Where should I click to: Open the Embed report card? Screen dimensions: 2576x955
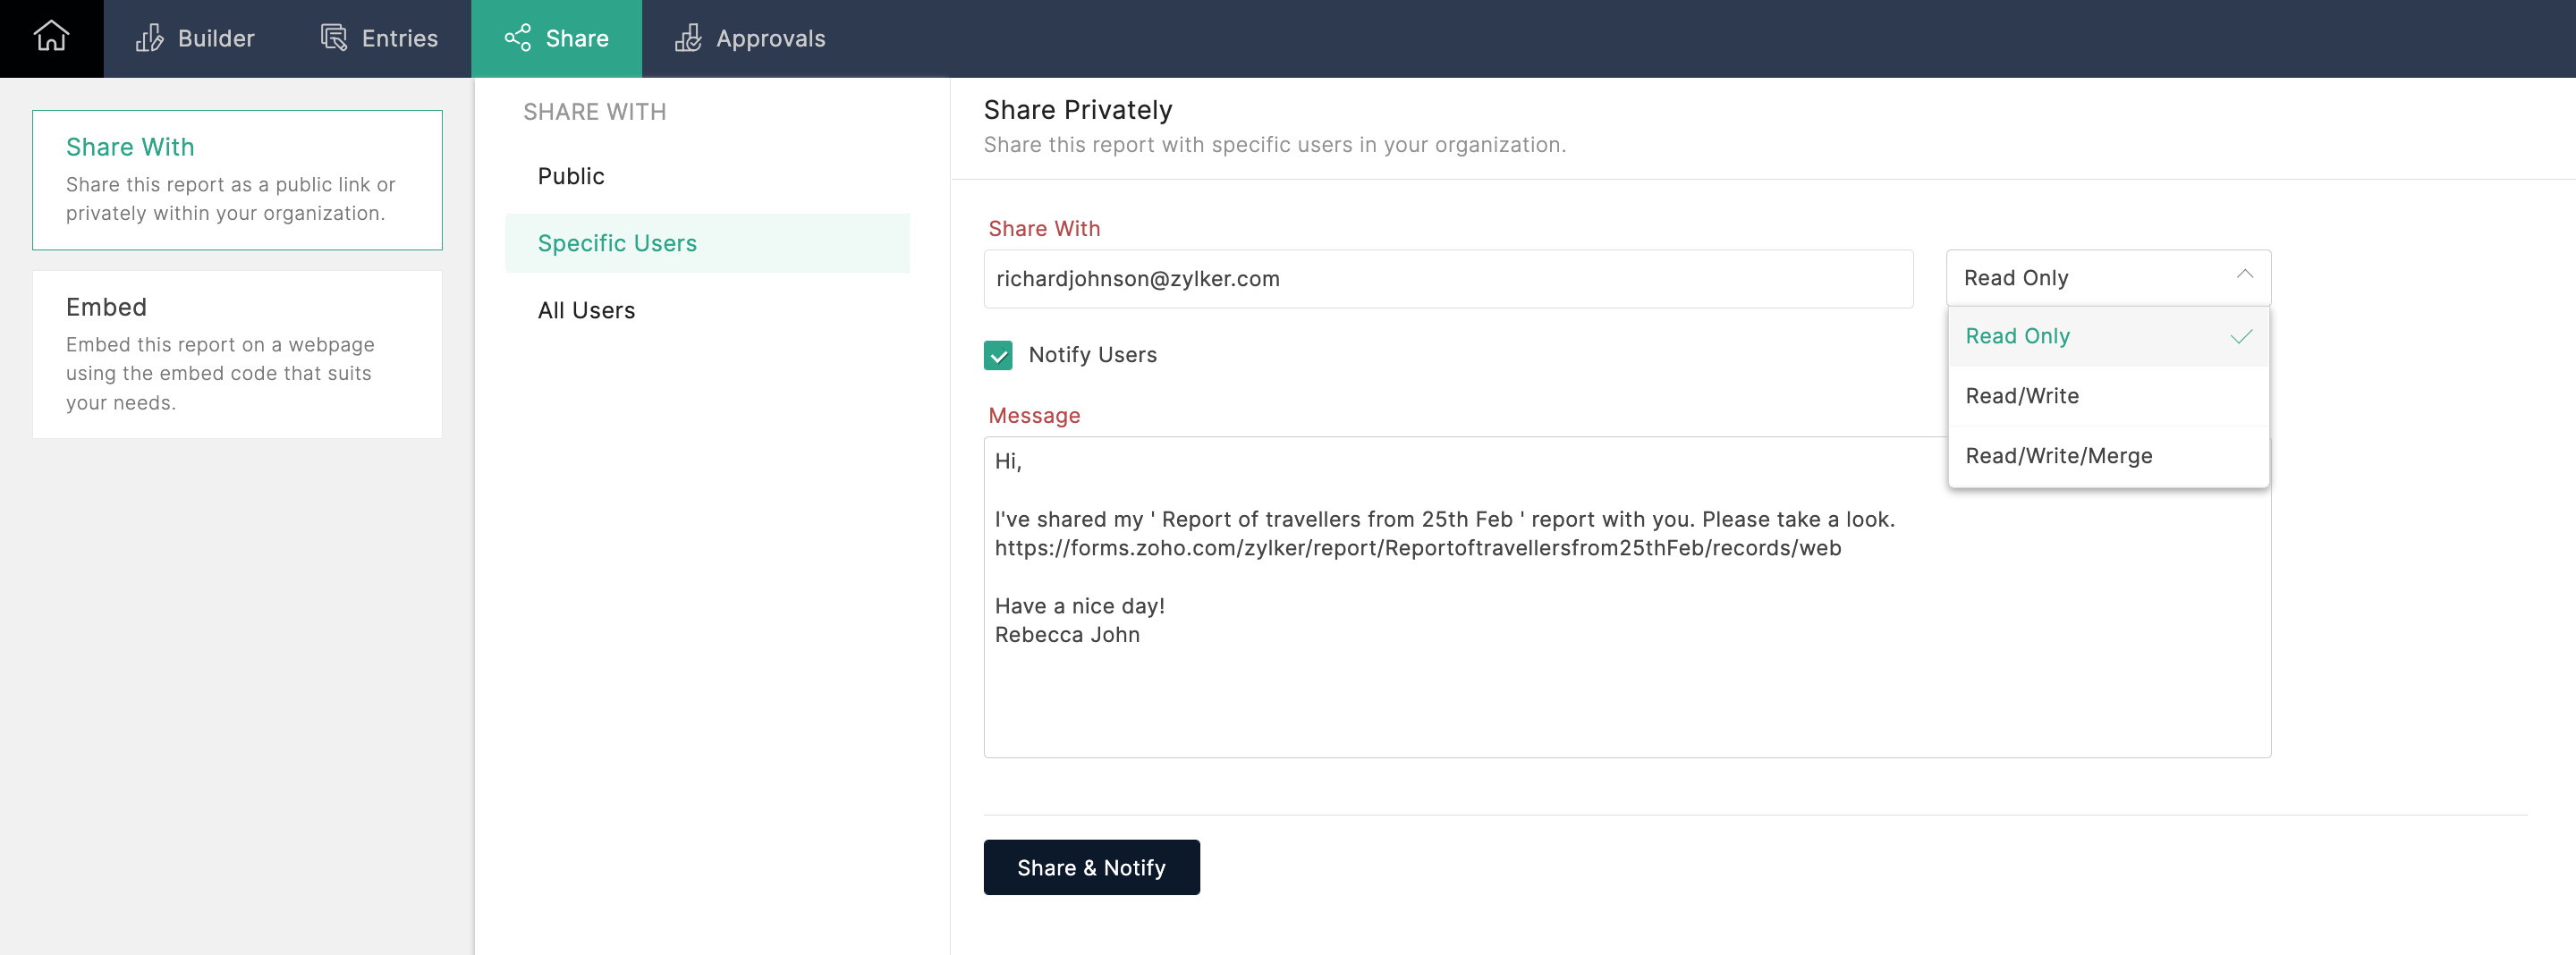coord(237,353)
